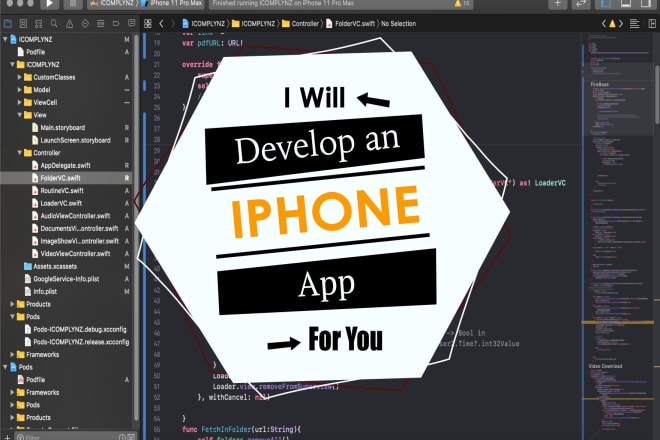Jump to the next issue in jump bar
This screenshot has width=660, height=440.
pos(621,24)
